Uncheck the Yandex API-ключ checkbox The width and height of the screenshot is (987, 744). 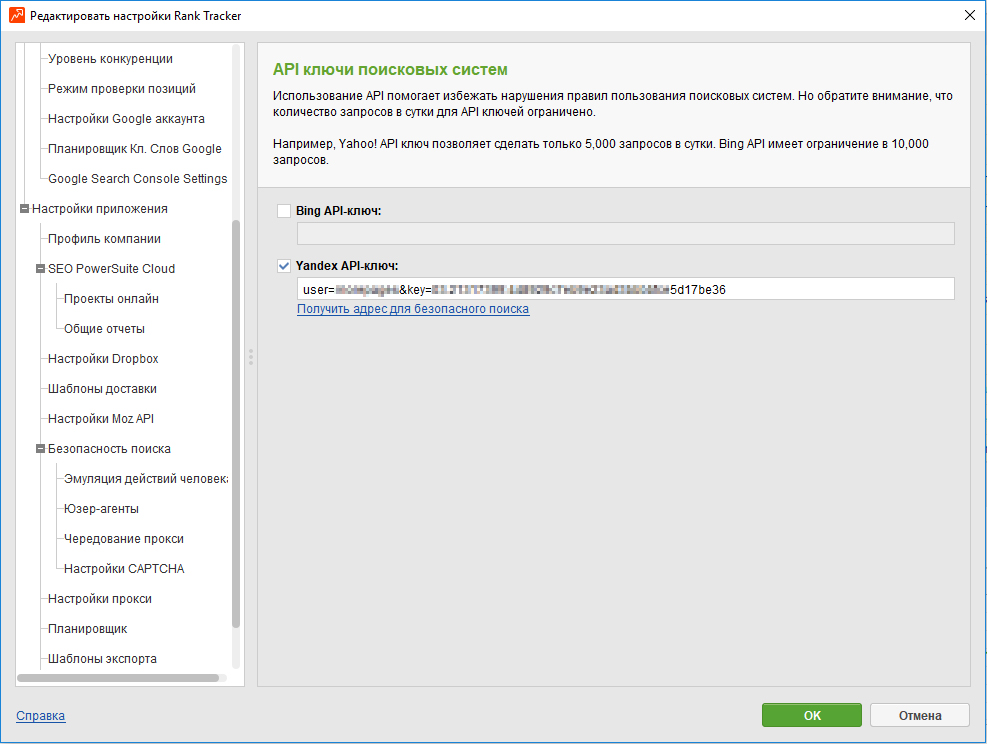(284, 266)
